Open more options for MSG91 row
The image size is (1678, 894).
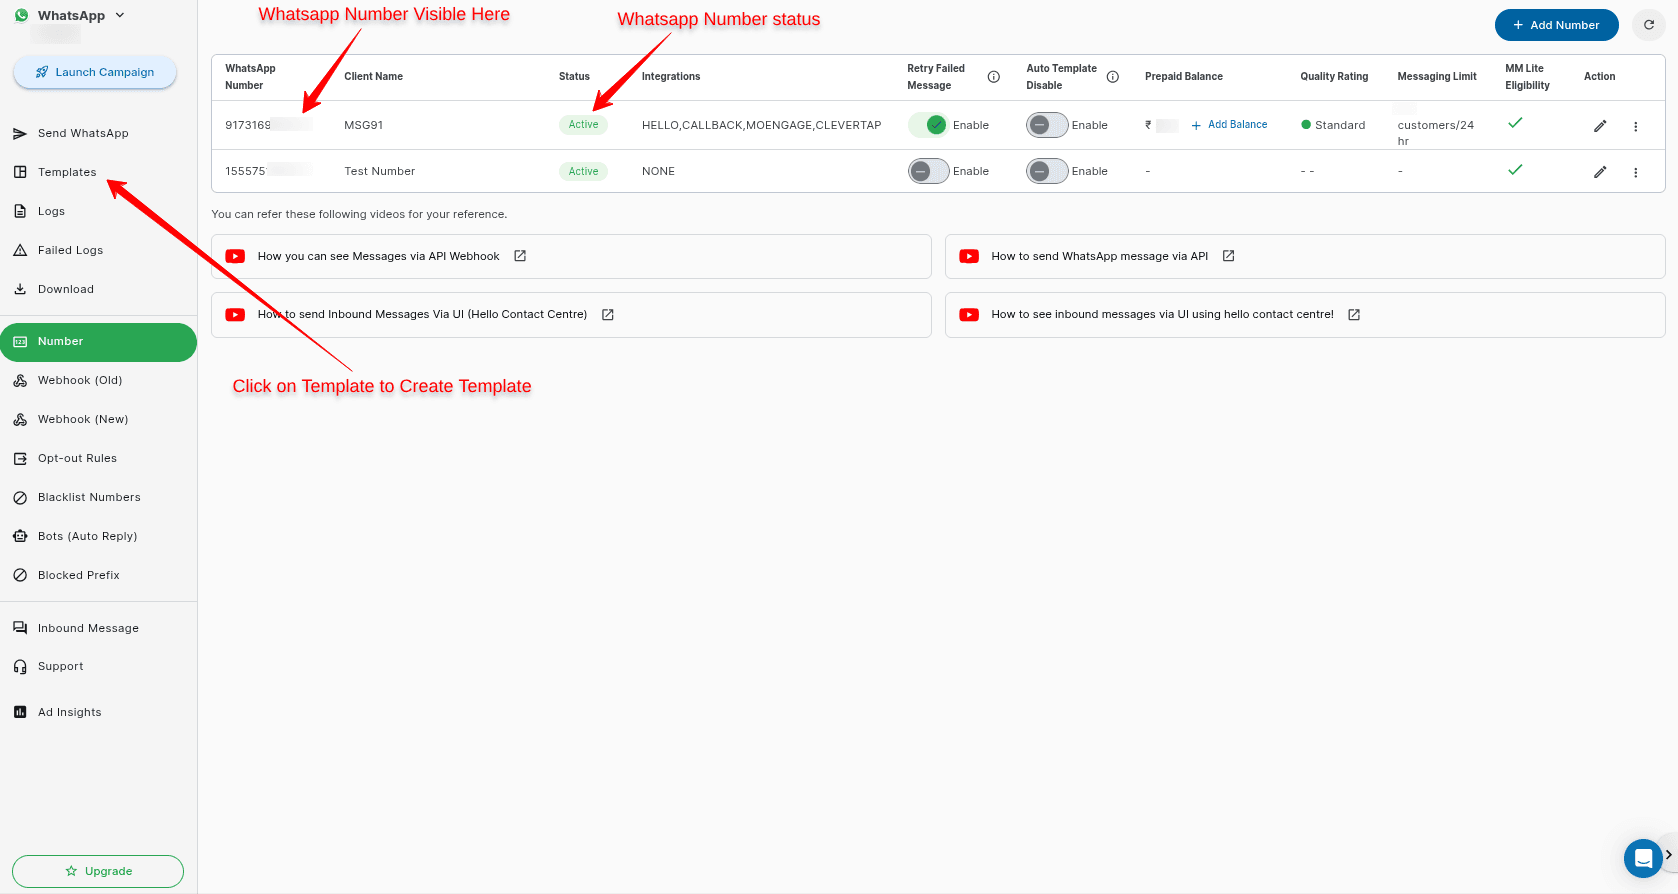click(x=1636, y=127)
